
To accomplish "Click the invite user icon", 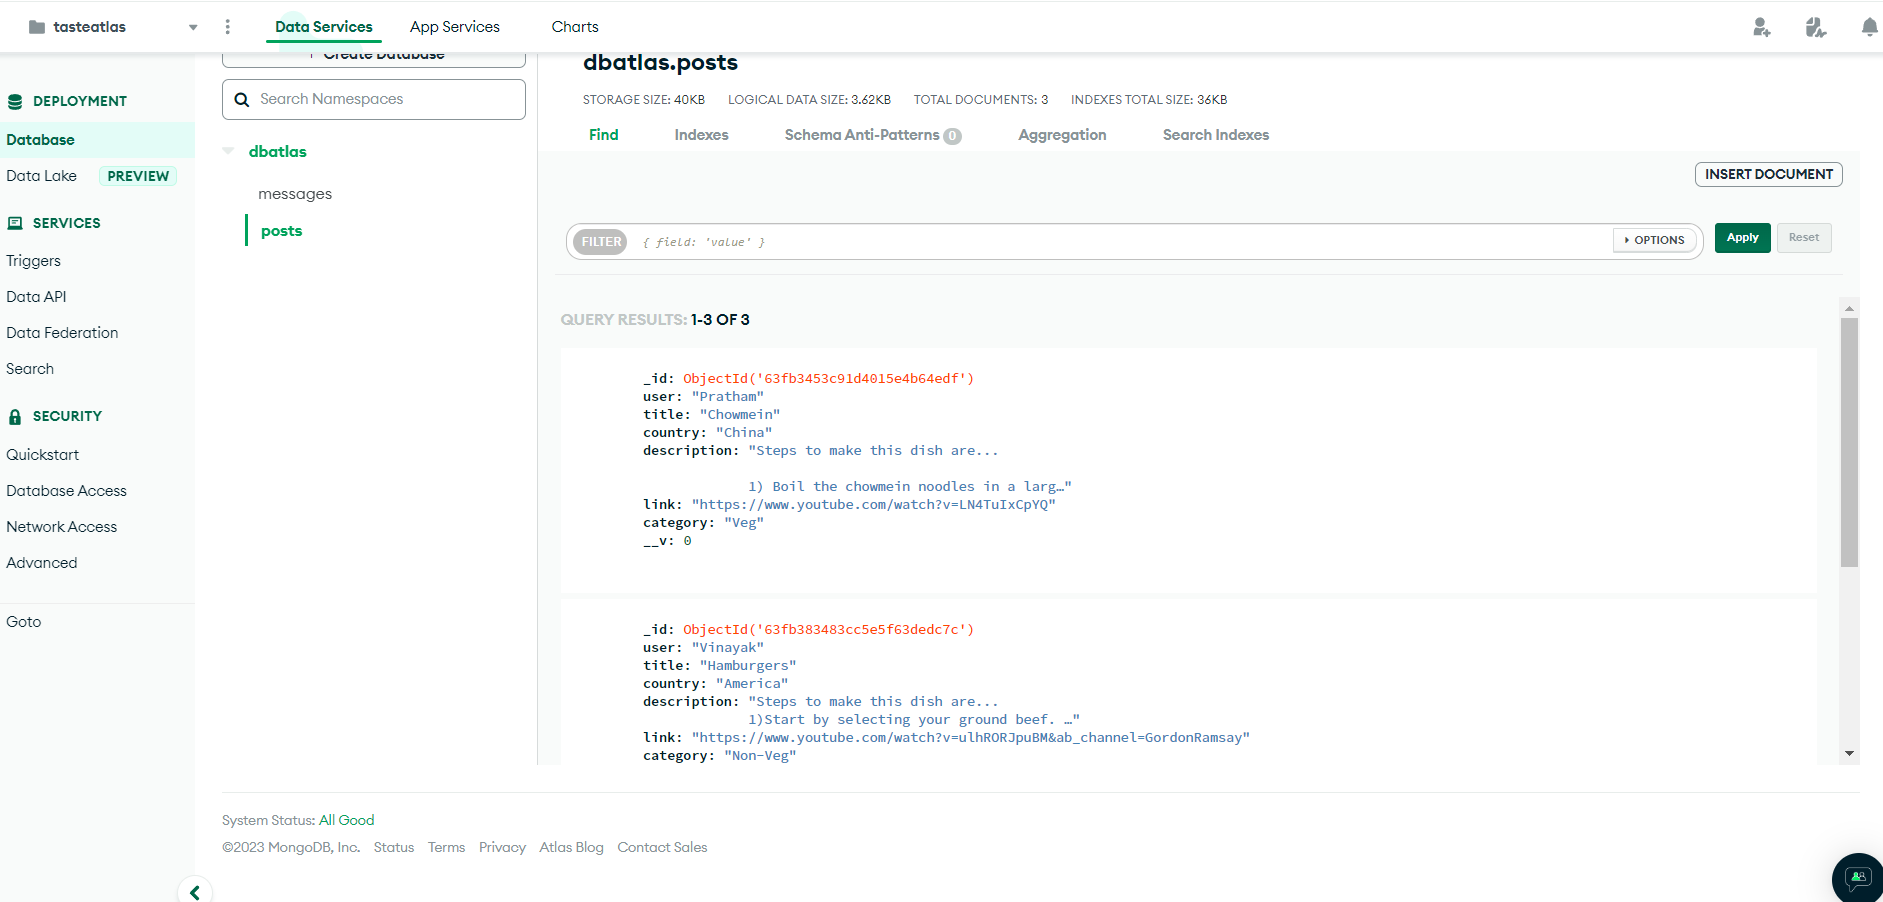I will (x=1762, y=27).
